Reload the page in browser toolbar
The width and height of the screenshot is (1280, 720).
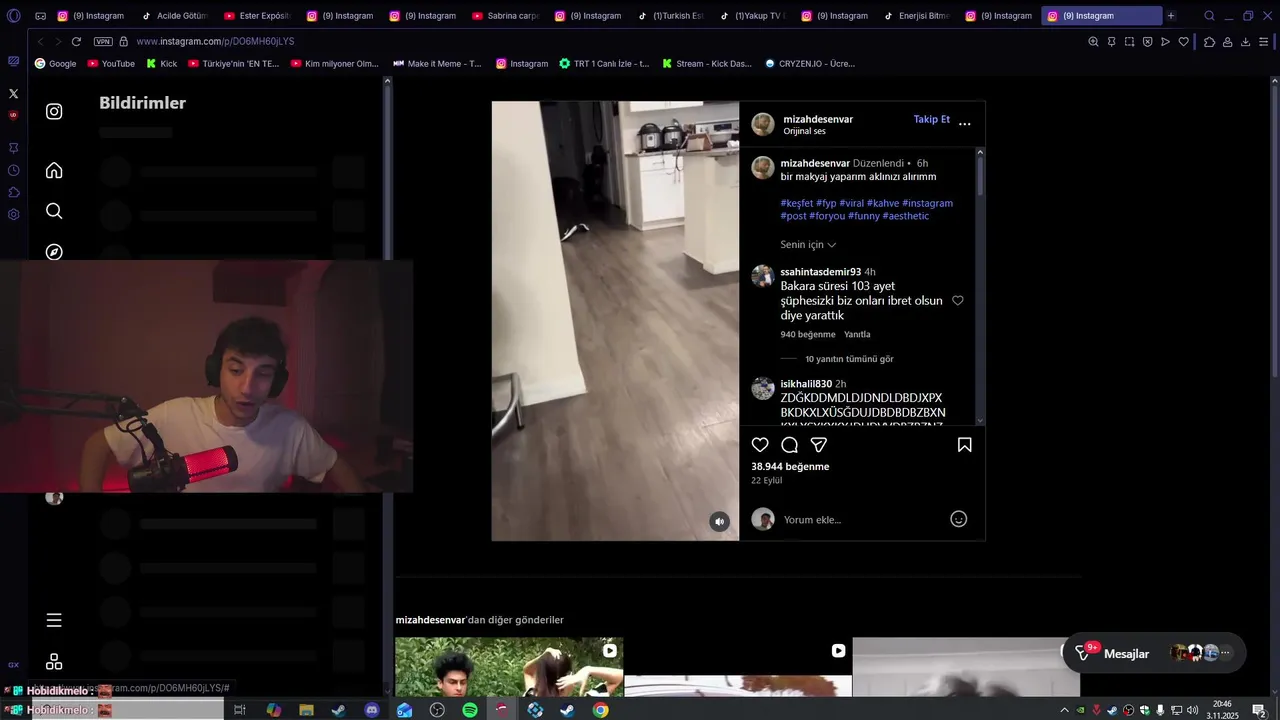click(76, 41)
